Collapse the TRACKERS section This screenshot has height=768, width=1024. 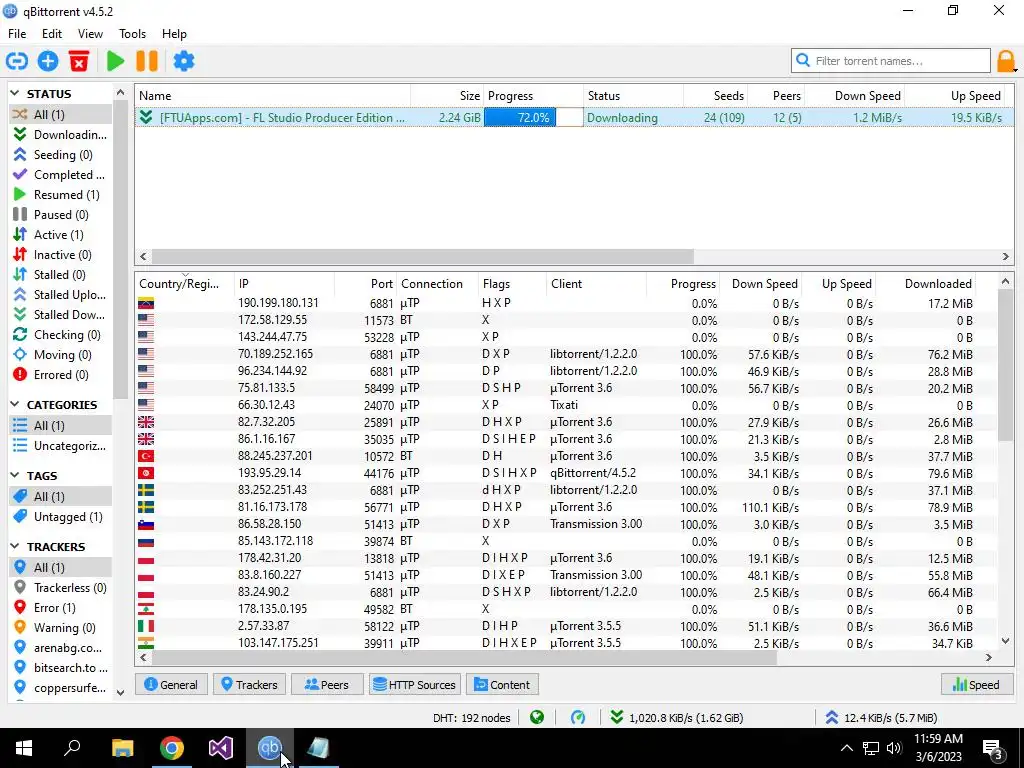(x=15, y=547)
